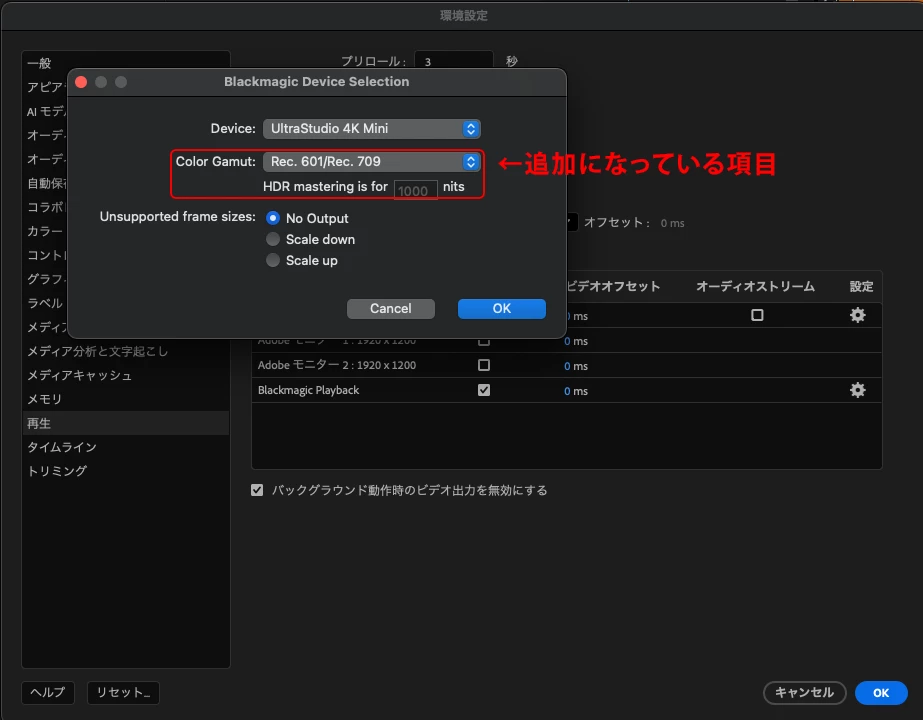Open the Device dropdown showing UltraStudio 4K Mini
The image size is (923, 720).
tap(371, 128)
